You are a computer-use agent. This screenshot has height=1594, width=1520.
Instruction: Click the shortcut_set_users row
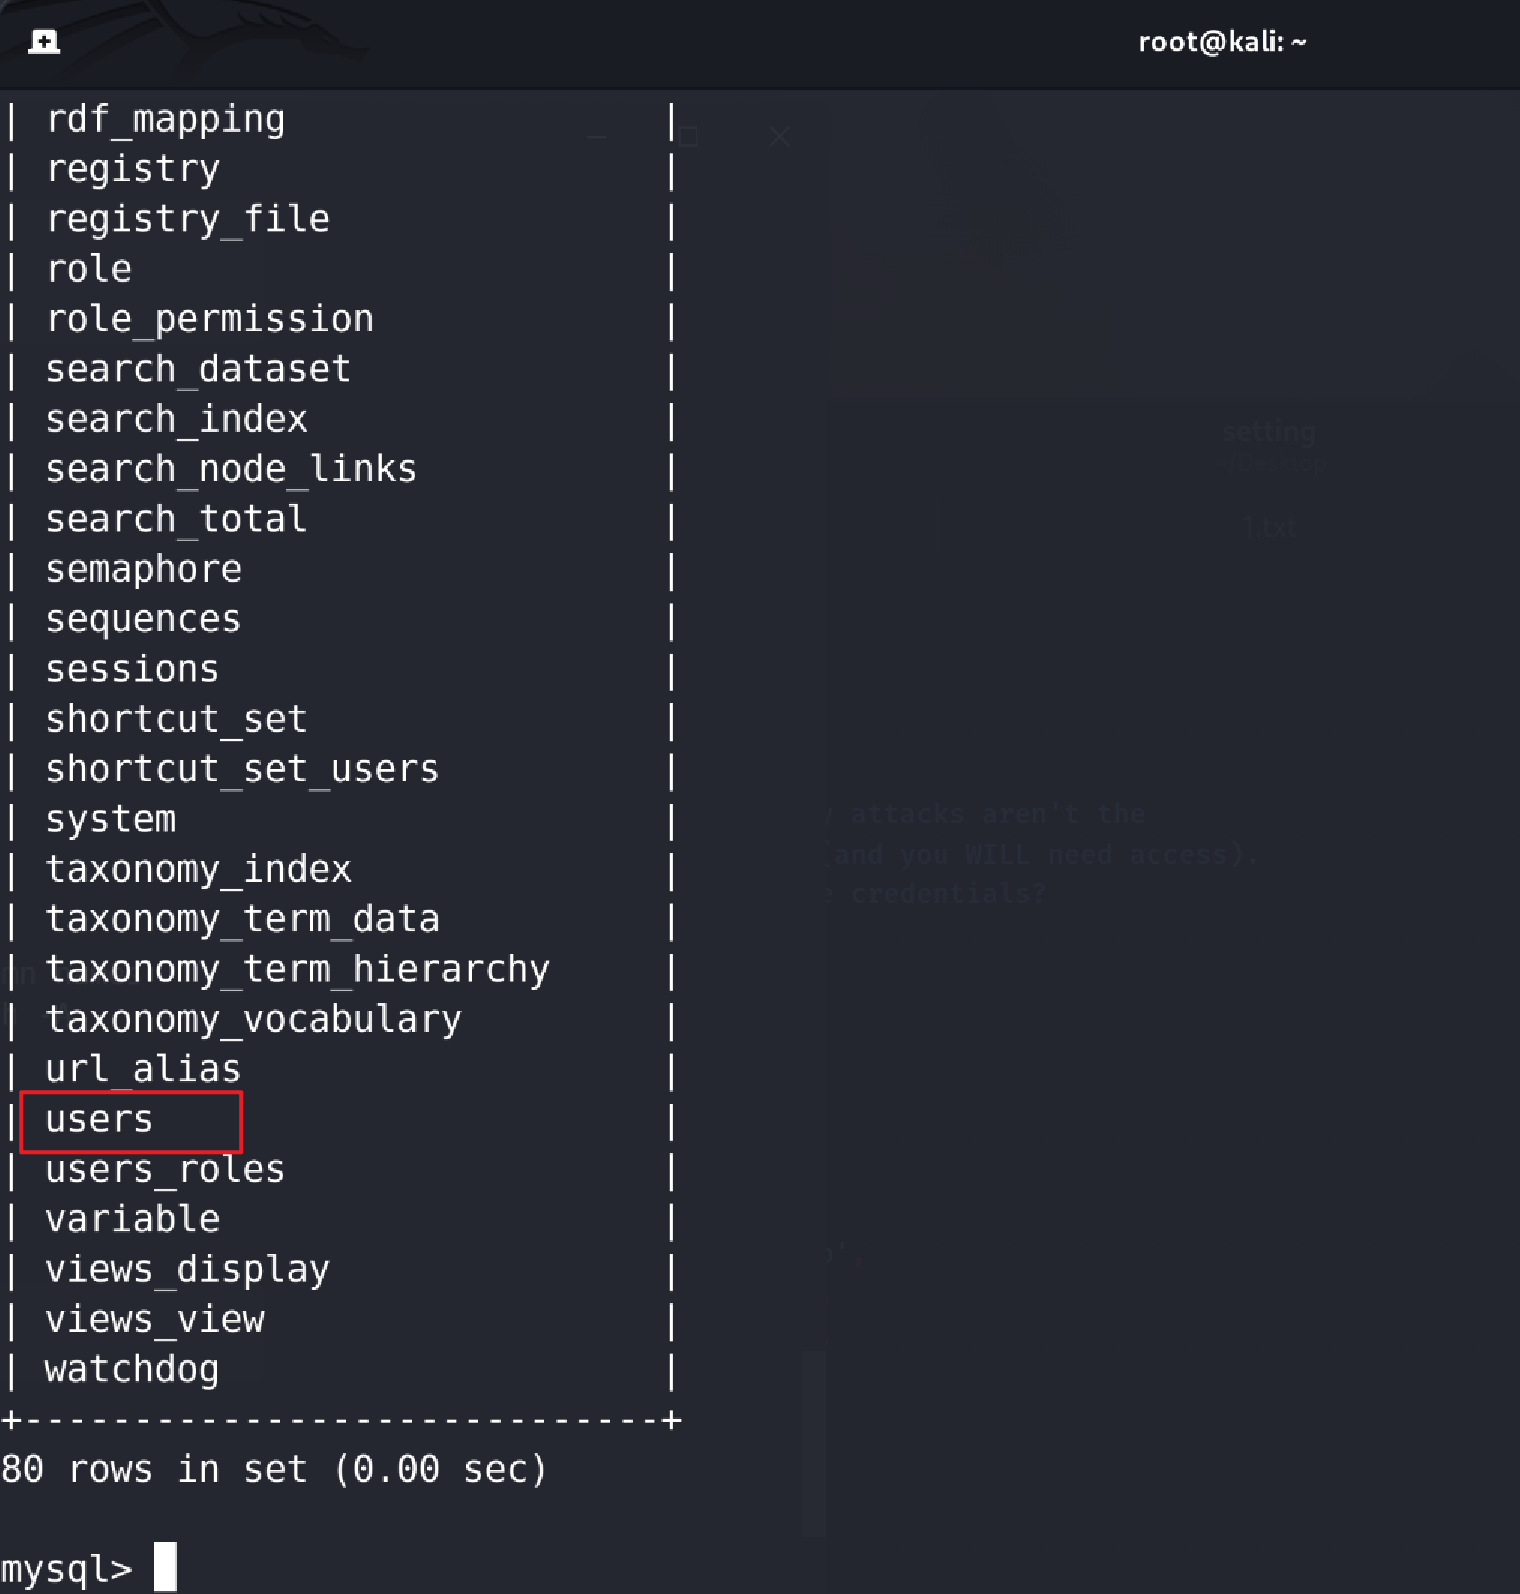click(242, 769)
